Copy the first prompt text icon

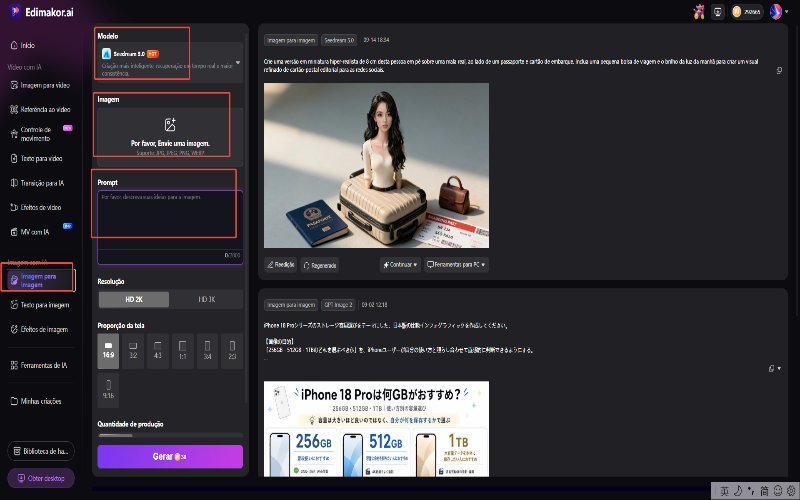click(779, 70)
